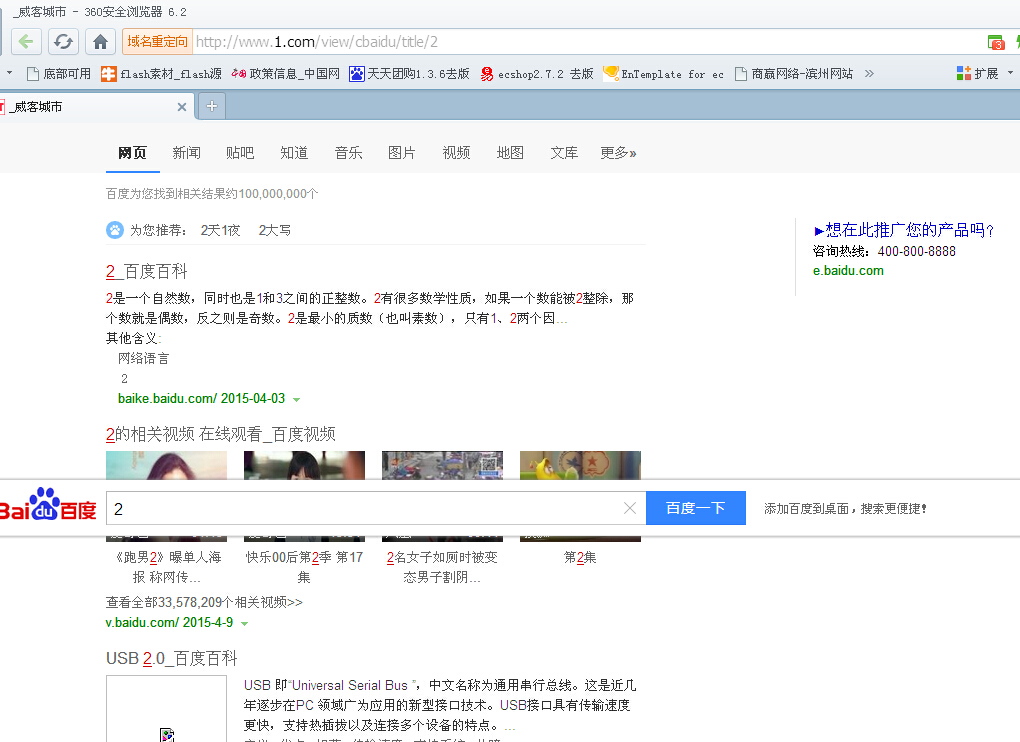Click the flash素材 bookmark favicon
This screenshot has width=1020, height=742.
(x=109, y=74)
